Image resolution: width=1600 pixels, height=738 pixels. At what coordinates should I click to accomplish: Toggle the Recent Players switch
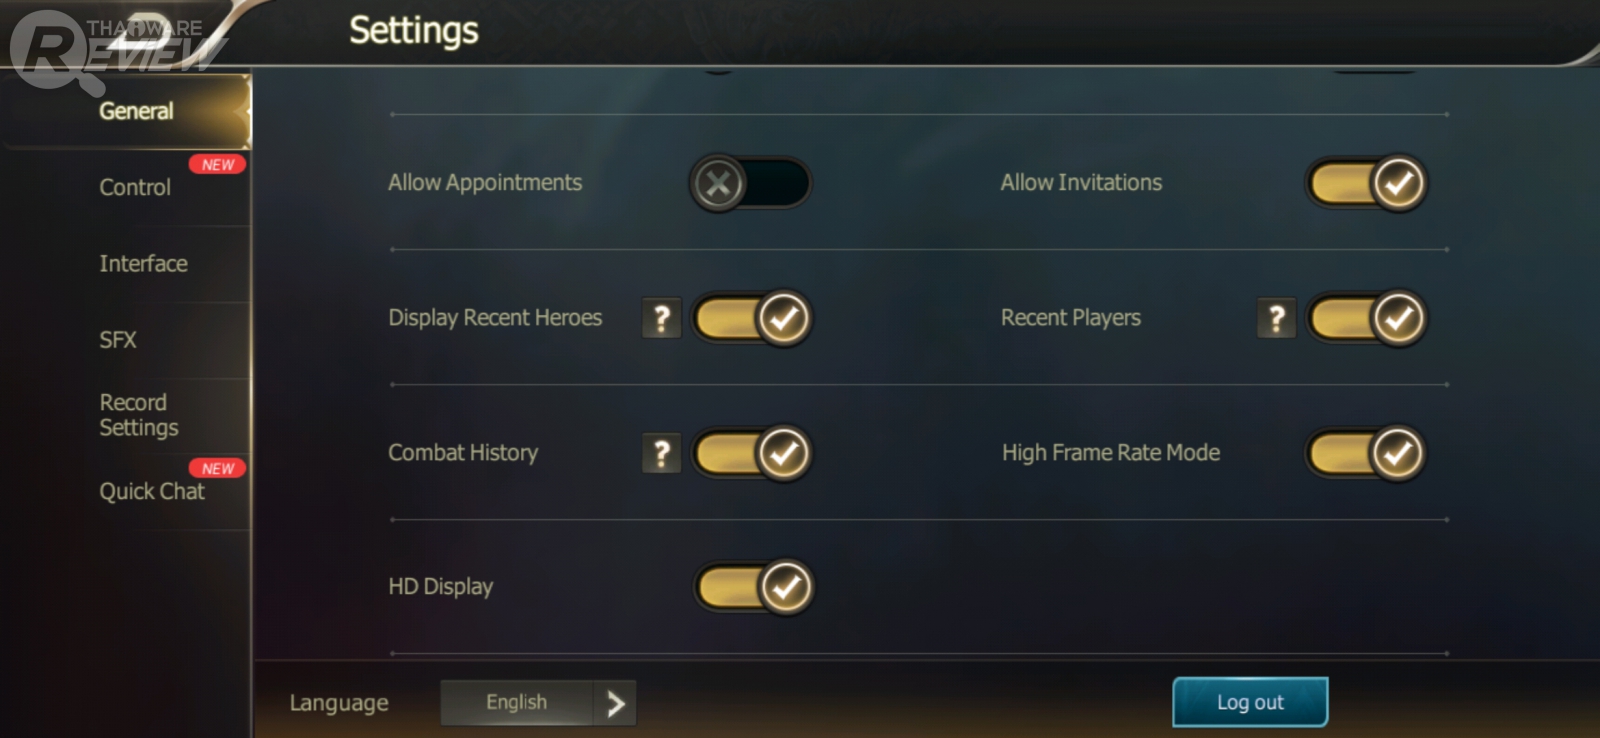click(1366, 318)
